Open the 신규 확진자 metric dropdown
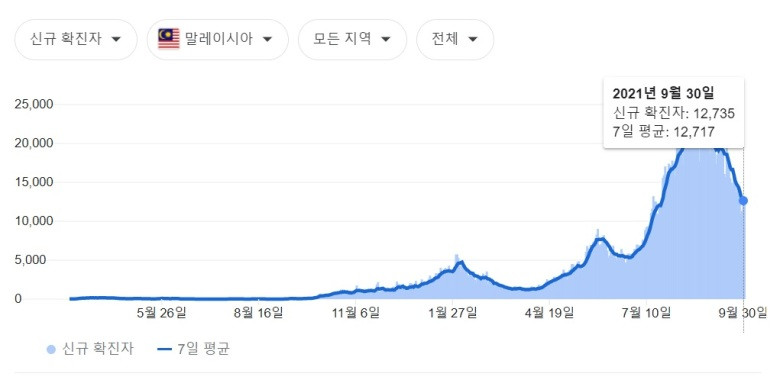Screen dimensions: 780x380 76,39
